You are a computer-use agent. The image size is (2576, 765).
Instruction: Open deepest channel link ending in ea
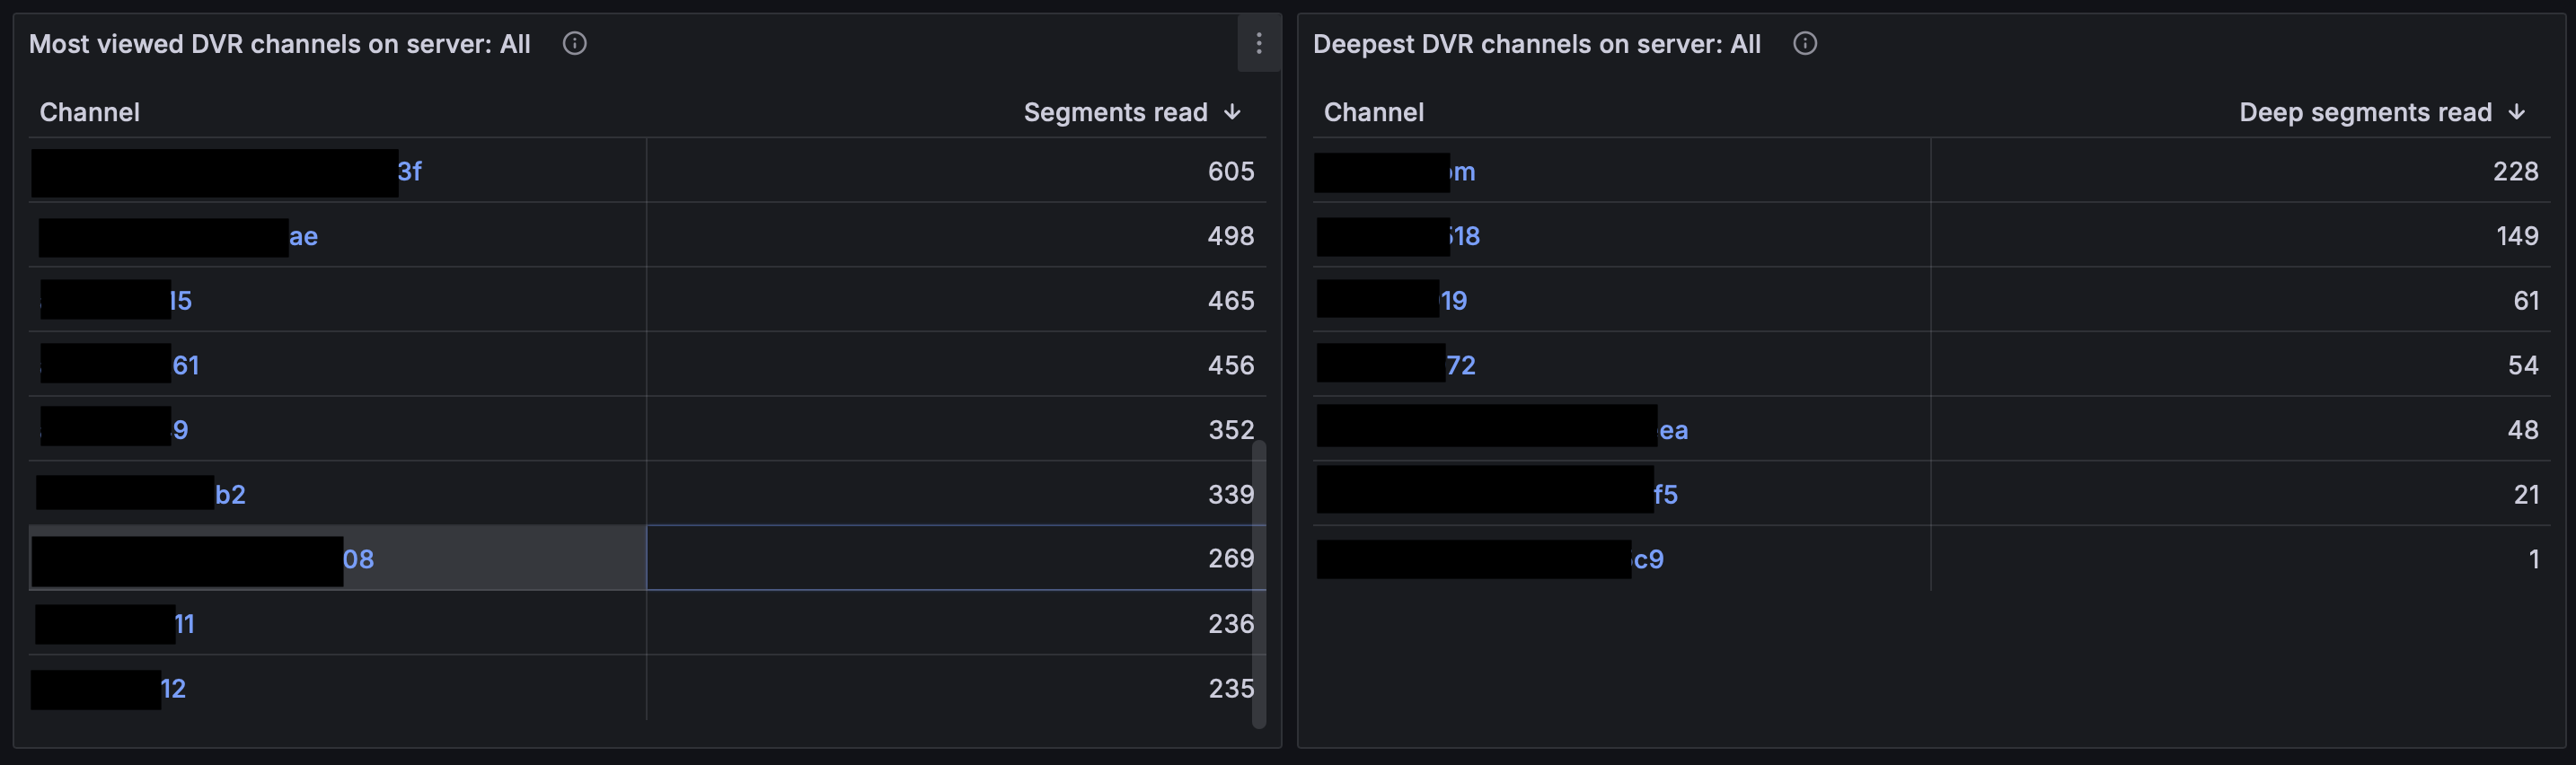click(1673, 430)
